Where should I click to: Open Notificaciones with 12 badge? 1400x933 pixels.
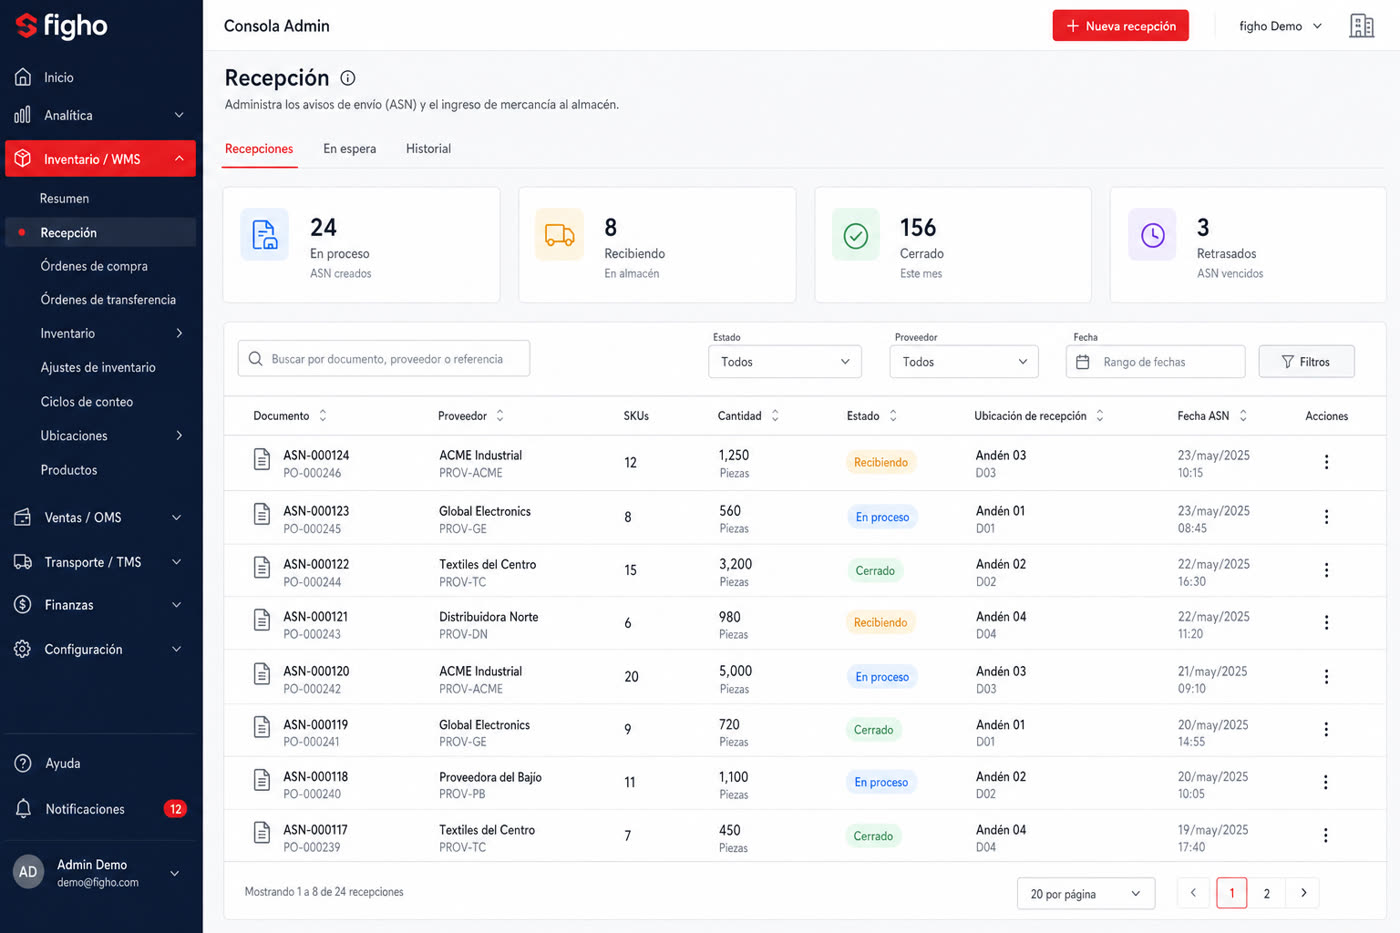100,809
